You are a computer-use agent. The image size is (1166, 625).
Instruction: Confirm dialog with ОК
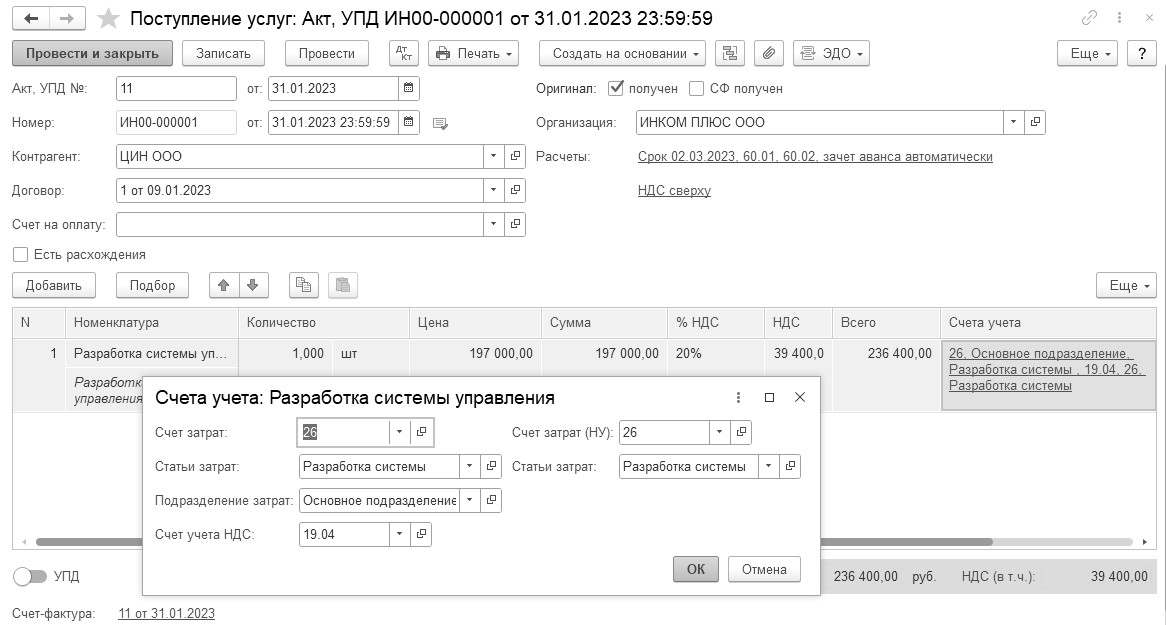click(695, 569)
